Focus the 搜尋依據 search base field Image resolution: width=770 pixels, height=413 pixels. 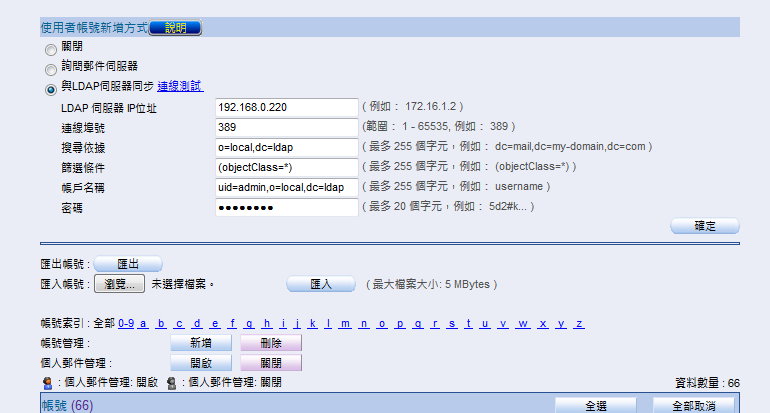point(286,147)
